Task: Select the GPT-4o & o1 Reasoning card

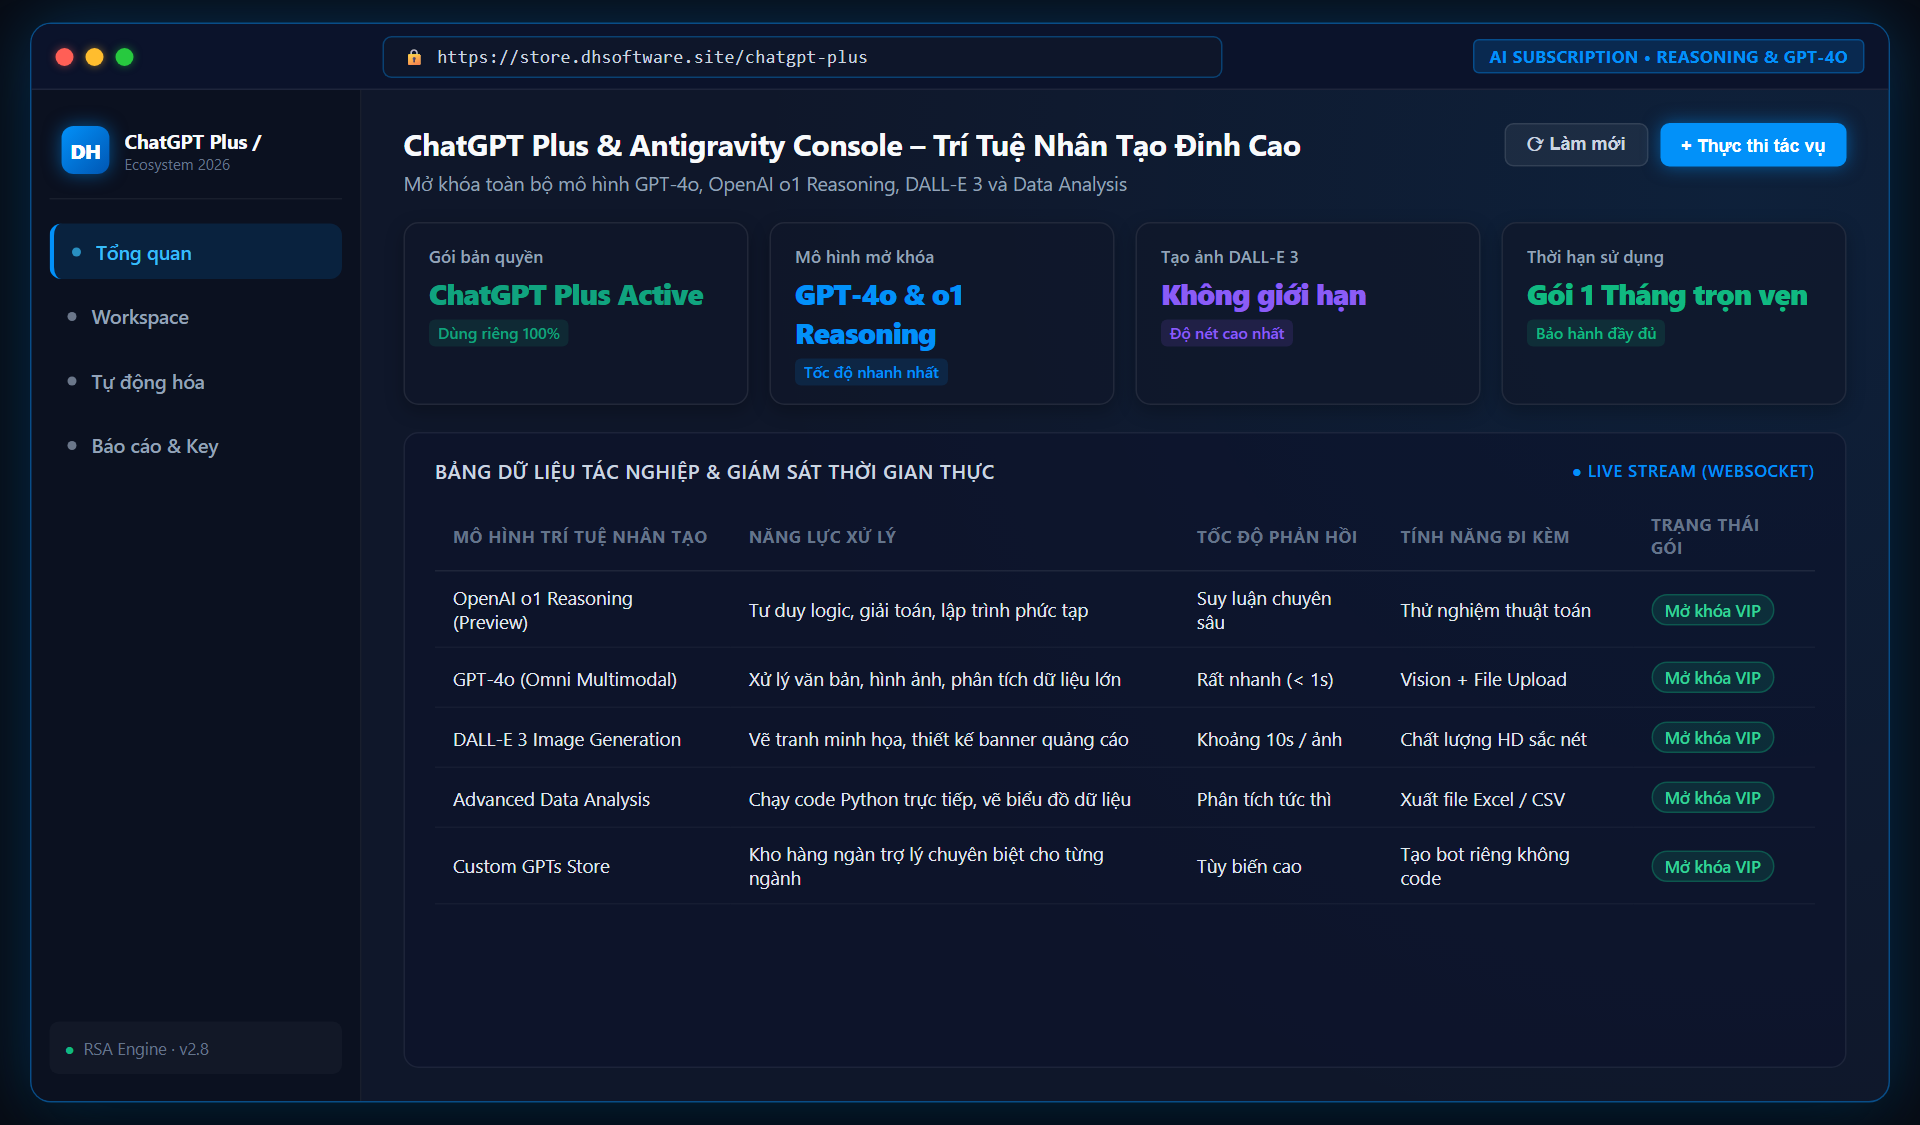Action: tap(942, 313)
